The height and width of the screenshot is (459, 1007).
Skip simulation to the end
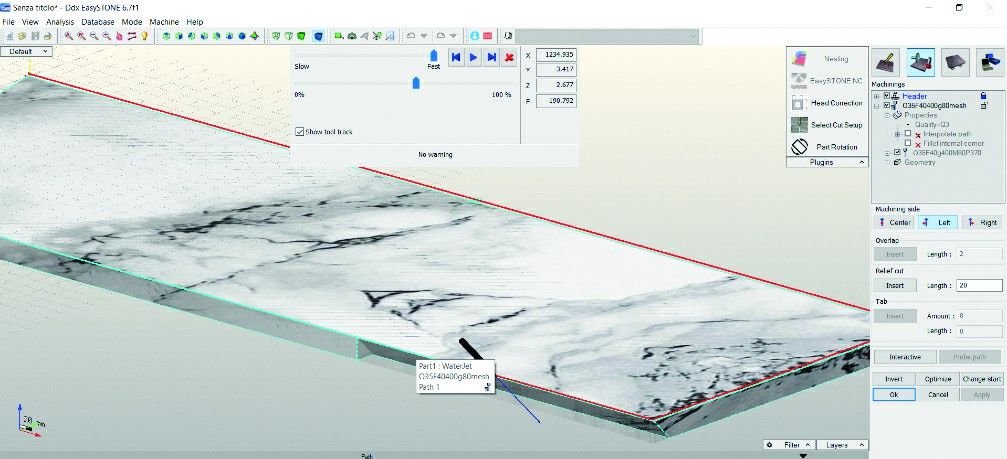coord(491,57)
